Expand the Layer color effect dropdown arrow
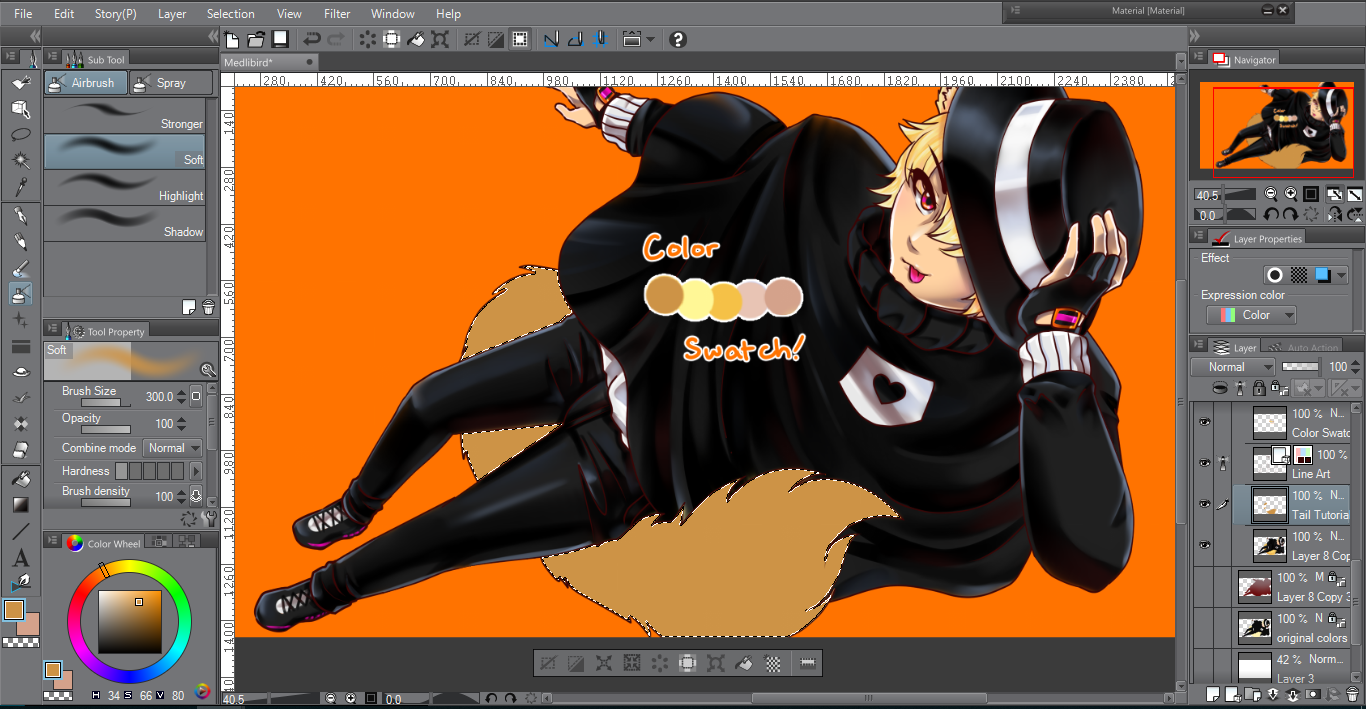This screenshot has height=709, width=1366. (1341, 275)
